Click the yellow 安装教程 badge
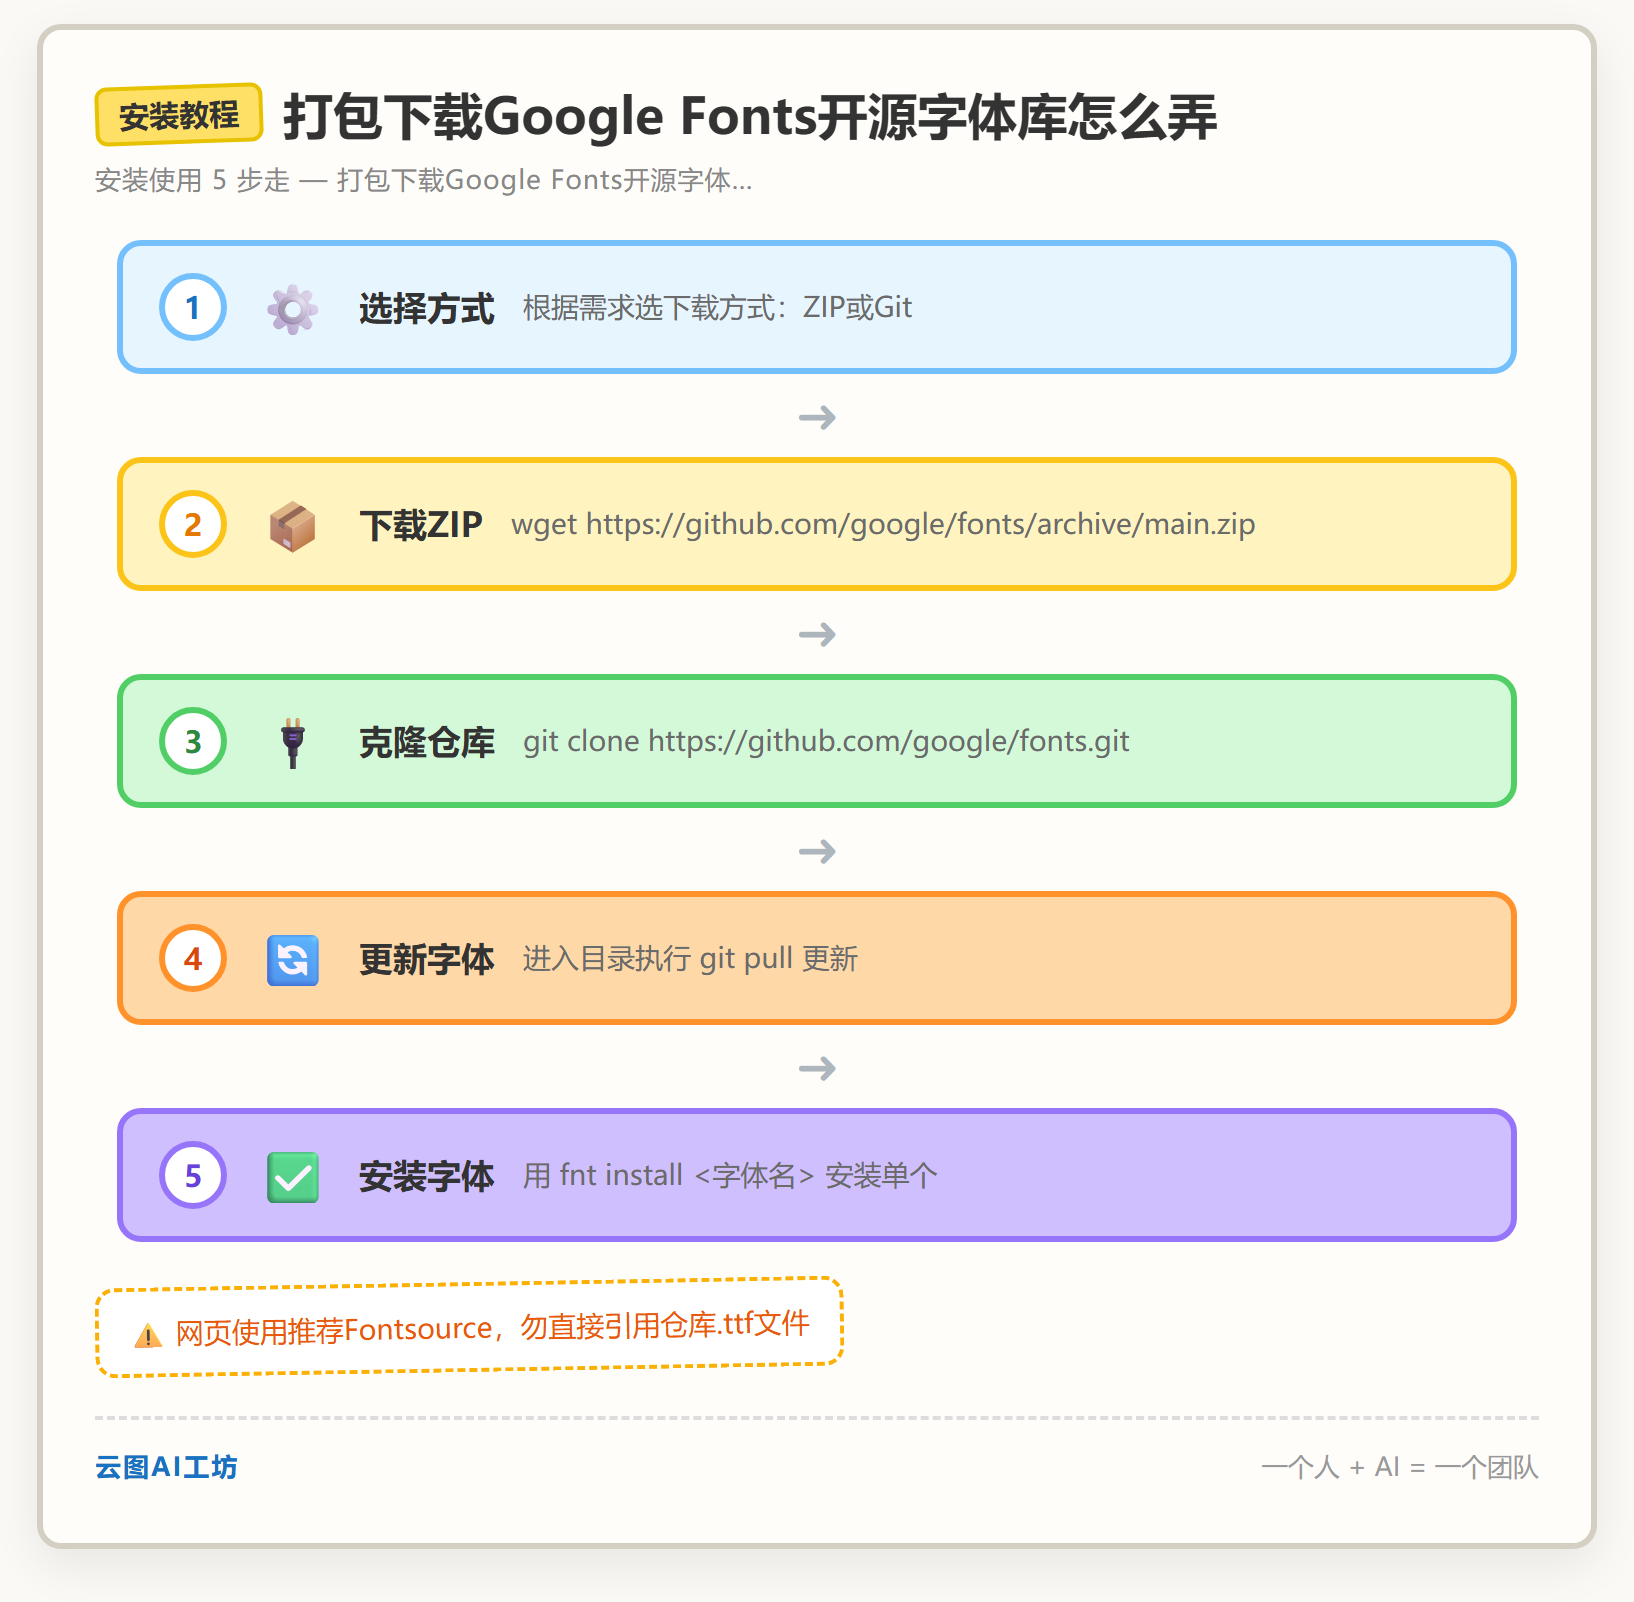This screenshot has width=1634, height=1602. tap(179, 115)
